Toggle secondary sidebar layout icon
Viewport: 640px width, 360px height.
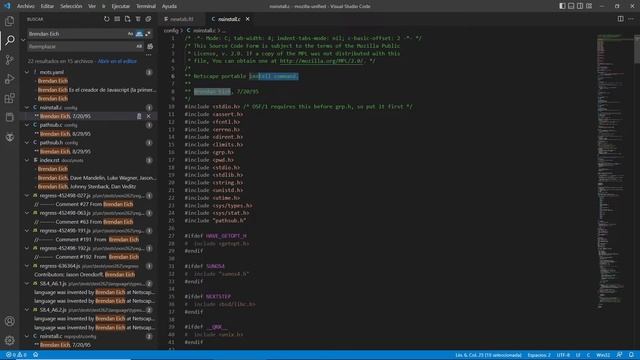[580, 6]
